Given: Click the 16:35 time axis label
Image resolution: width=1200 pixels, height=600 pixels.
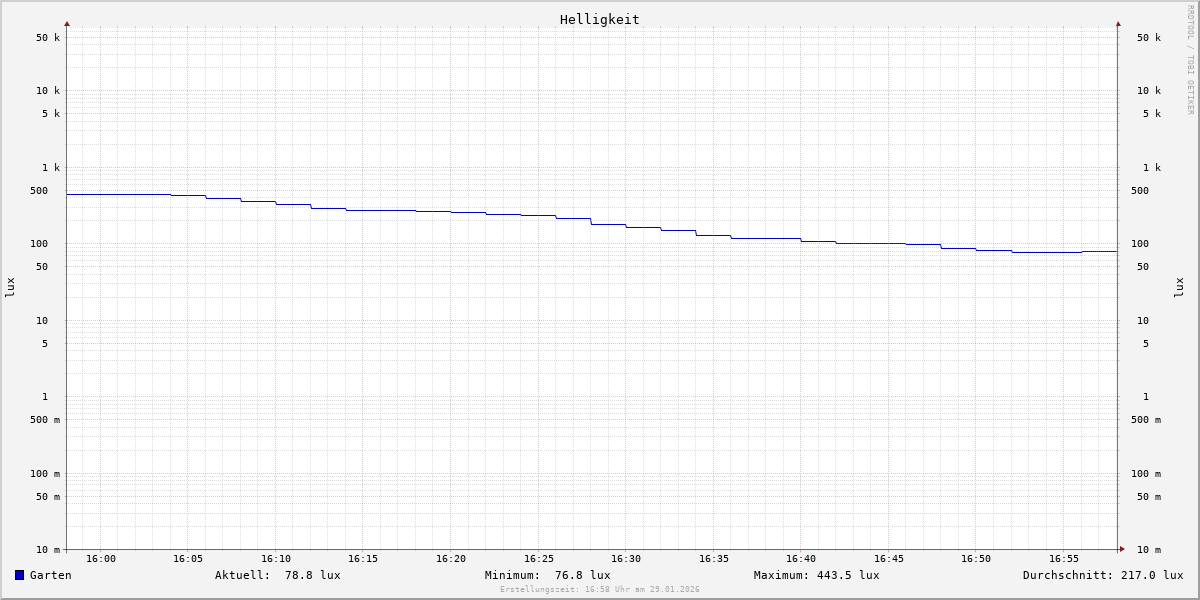Looking at the screenshot, I should click(714, 559).
